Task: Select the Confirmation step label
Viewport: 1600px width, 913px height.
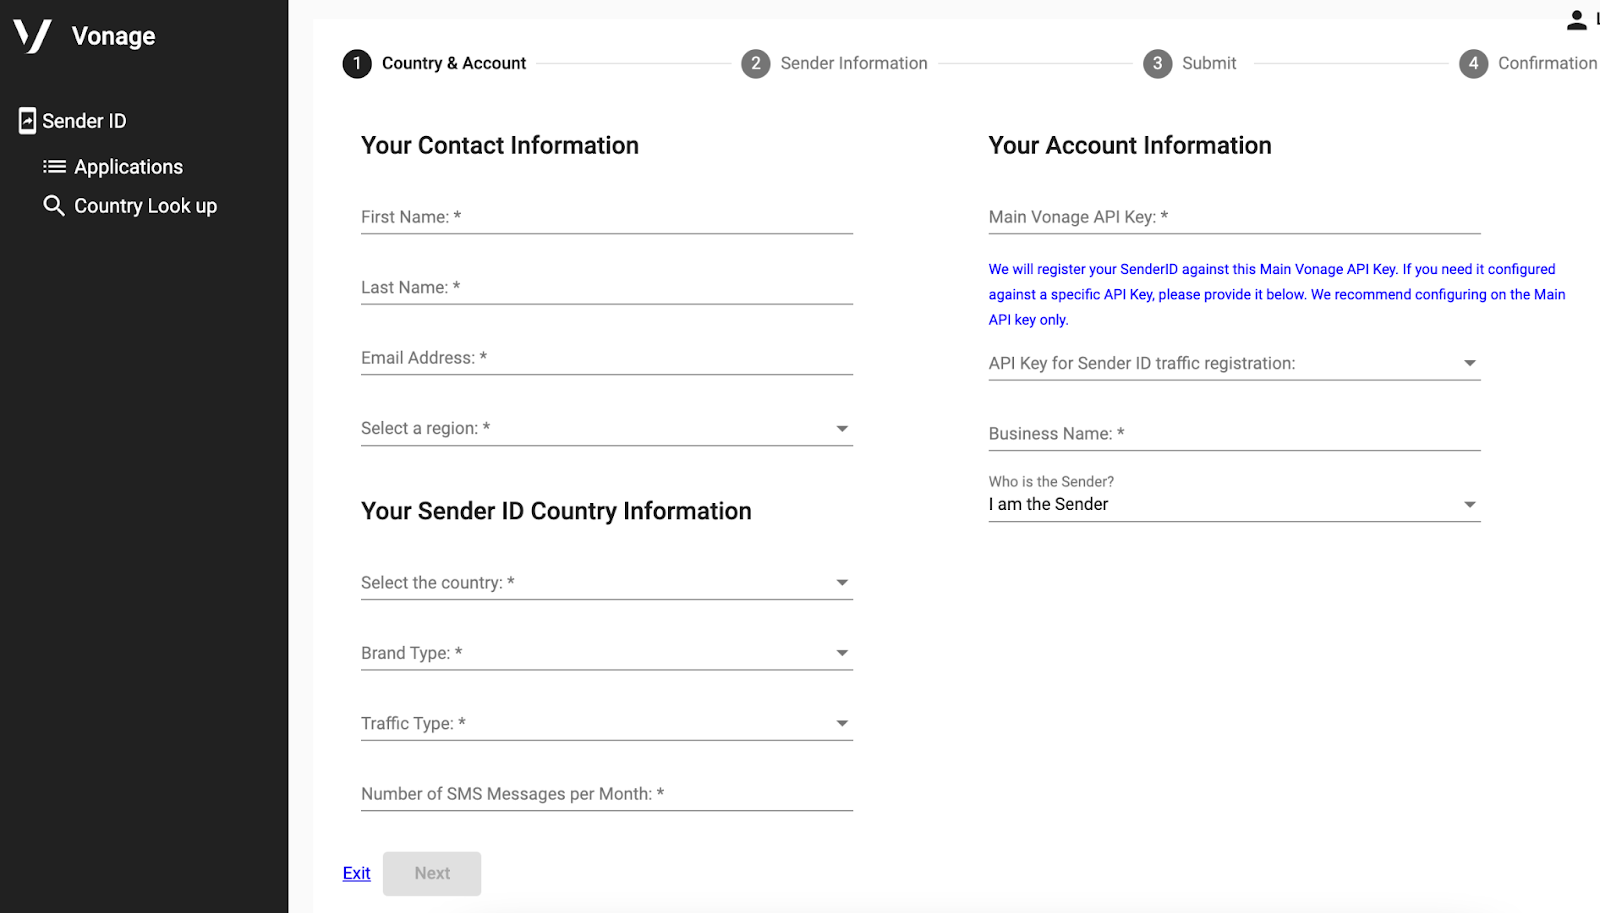Action: (1547, 63)
